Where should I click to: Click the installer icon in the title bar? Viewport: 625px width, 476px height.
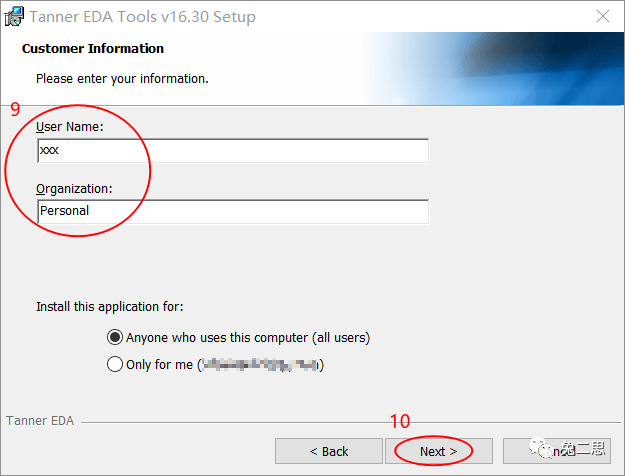[x=15, y=17]
